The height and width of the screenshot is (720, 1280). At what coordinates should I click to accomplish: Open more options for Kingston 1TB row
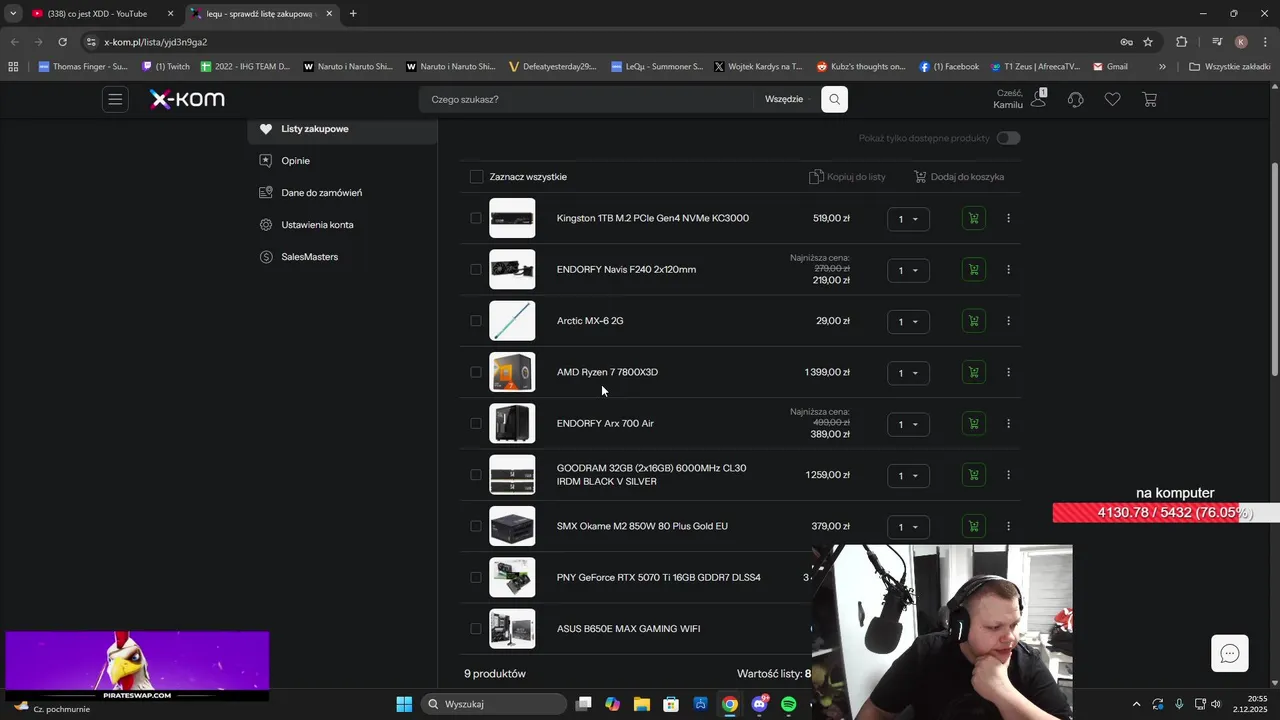click(1008, 218)
